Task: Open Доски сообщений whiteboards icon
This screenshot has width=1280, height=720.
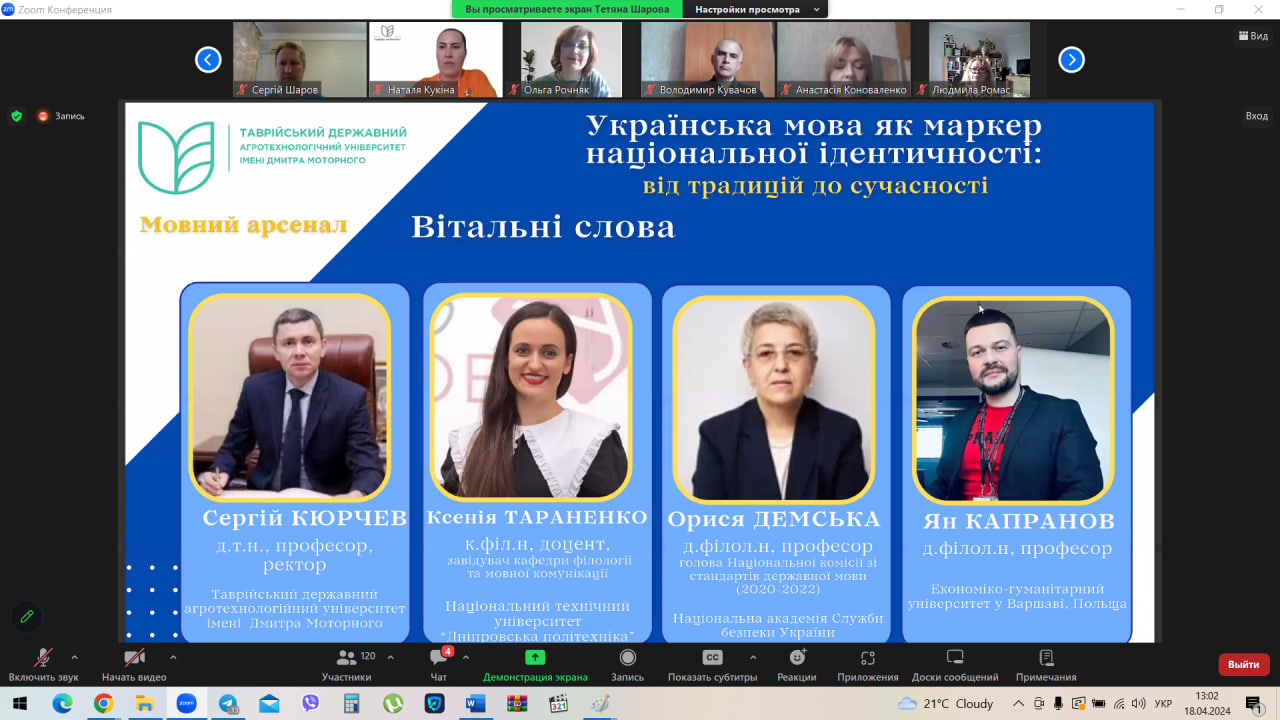Action: pyautogui.click(x=955, y=658)
